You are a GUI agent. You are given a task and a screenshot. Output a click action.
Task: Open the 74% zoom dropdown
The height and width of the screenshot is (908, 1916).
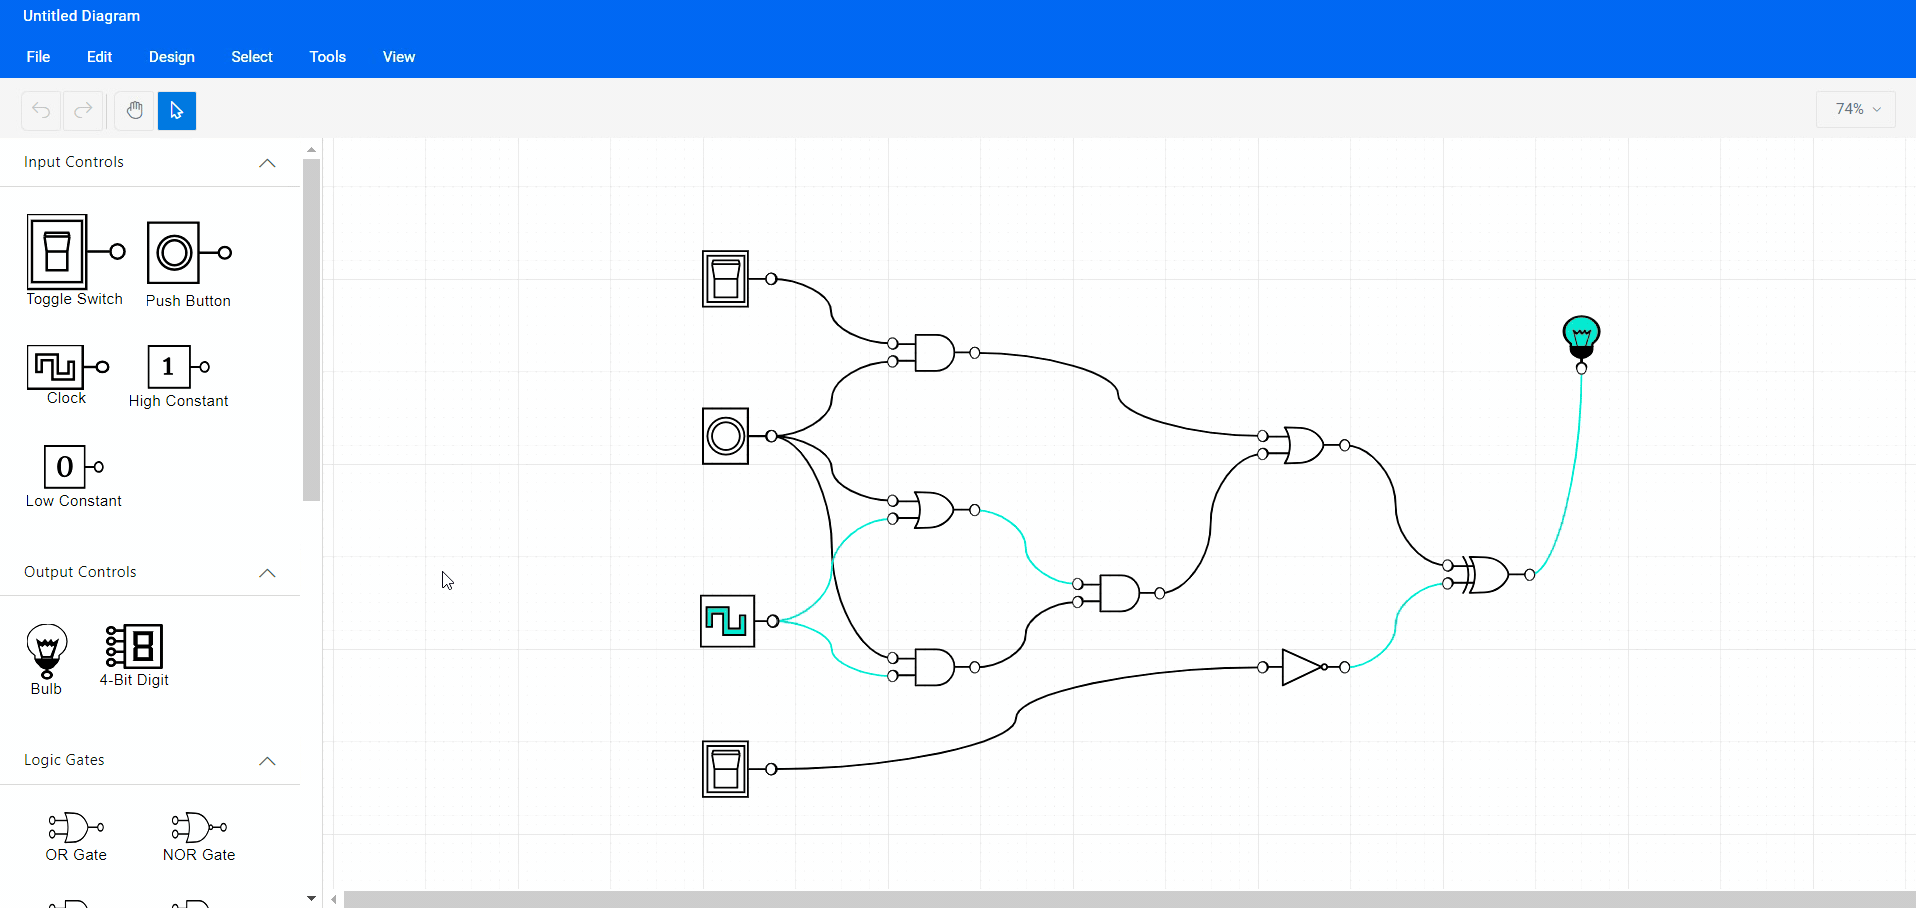1857,109
